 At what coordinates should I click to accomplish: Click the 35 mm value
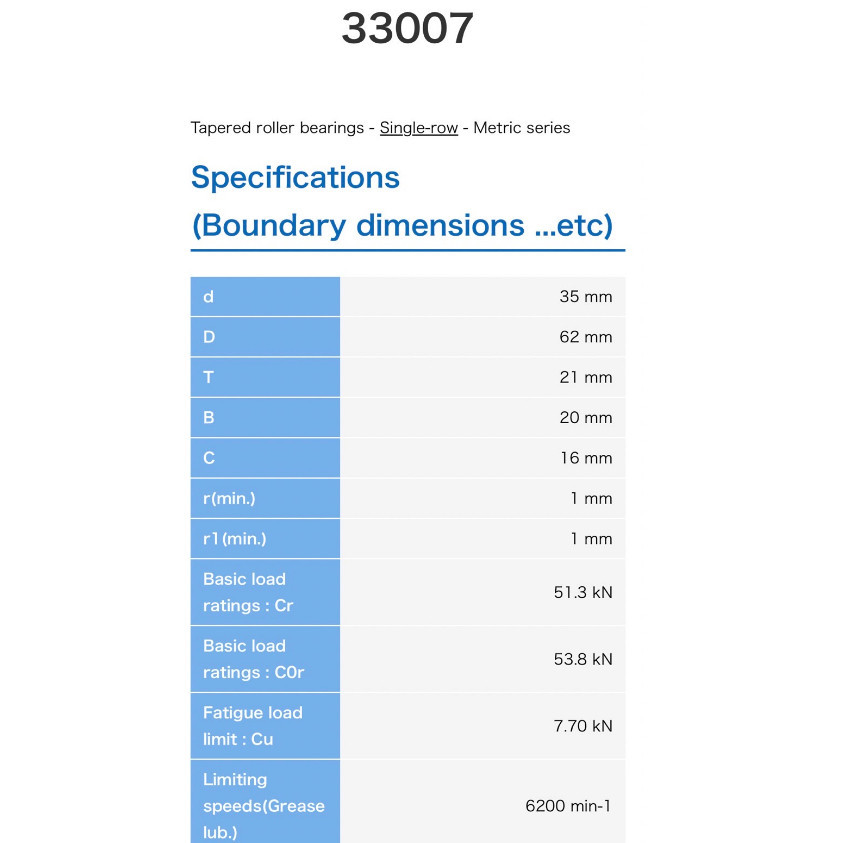tap(585, 297)
